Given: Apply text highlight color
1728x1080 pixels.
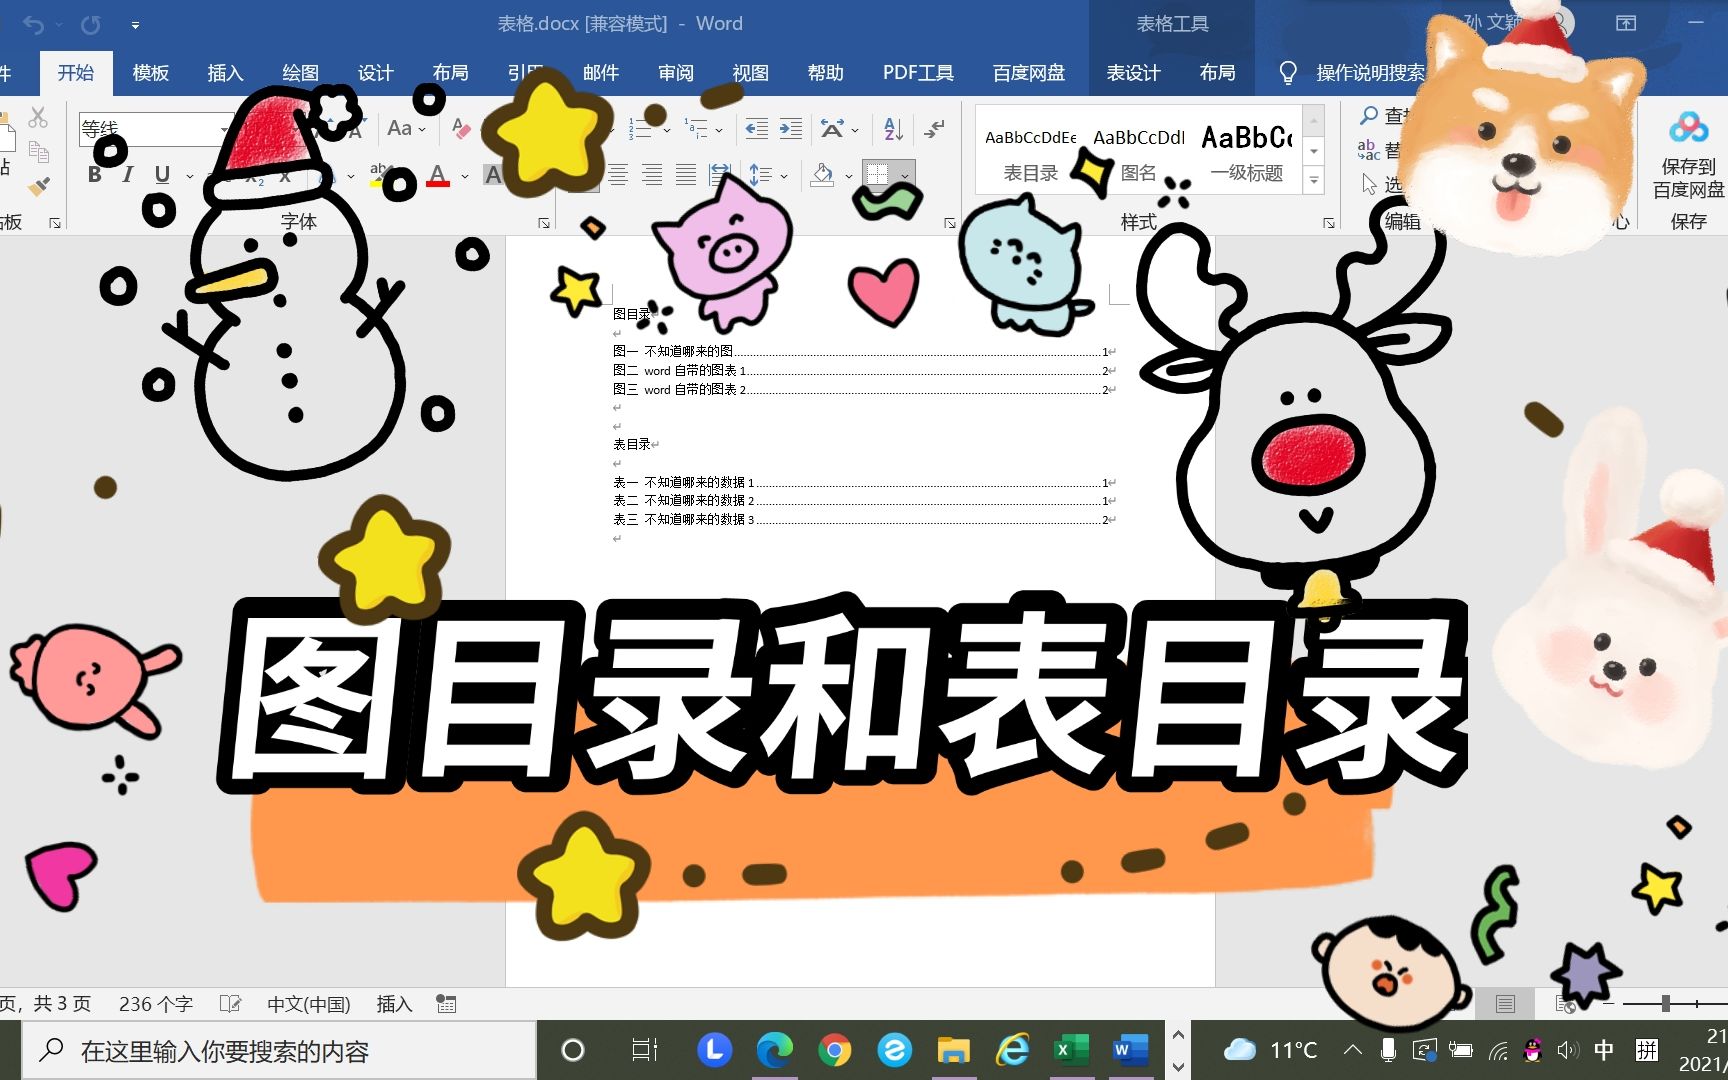Looking at the screenshot, I should click(x=379, y=175).
